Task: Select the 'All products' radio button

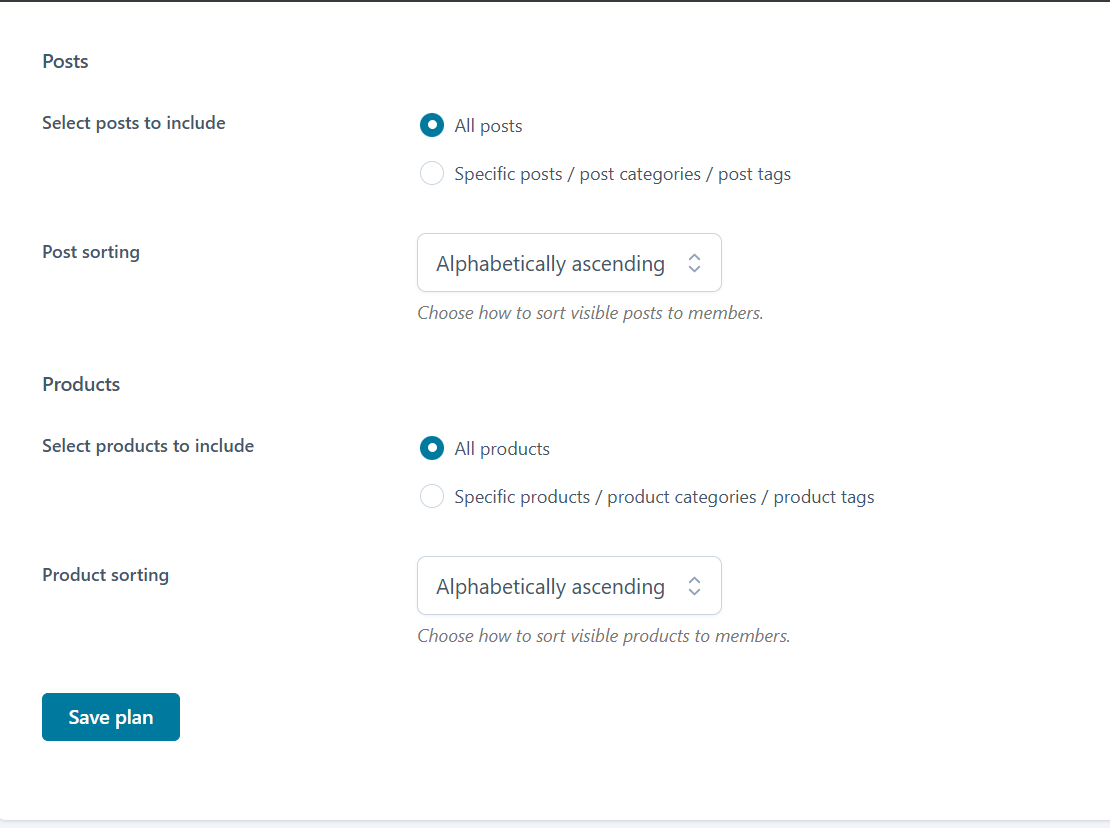Action: point(432,448)
